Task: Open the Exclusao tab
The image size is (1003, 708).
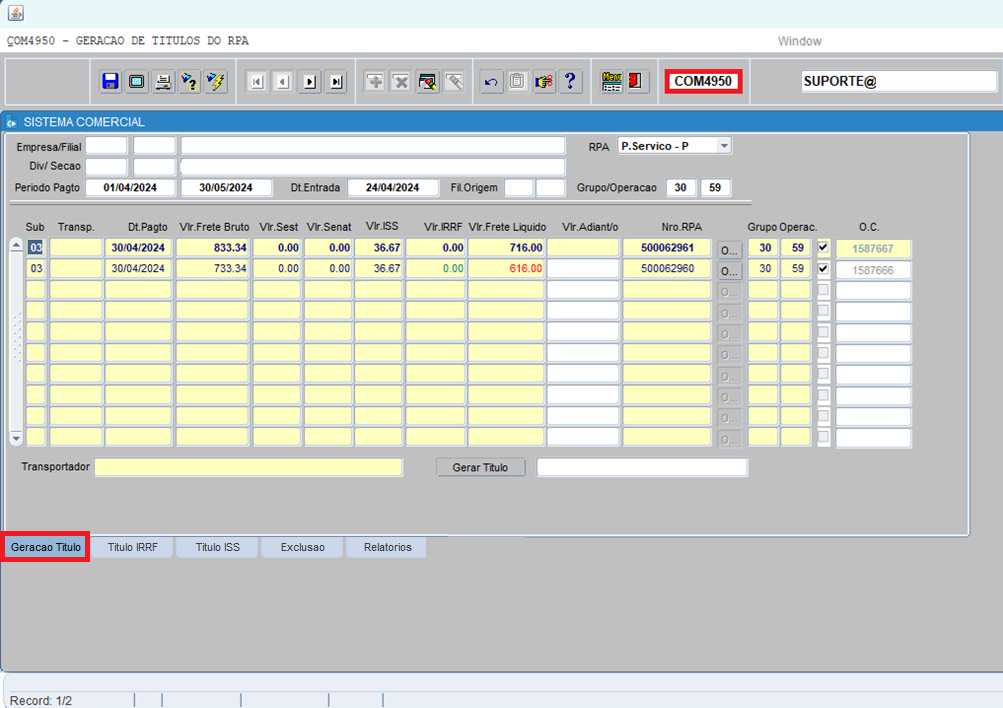Action: 303,547
